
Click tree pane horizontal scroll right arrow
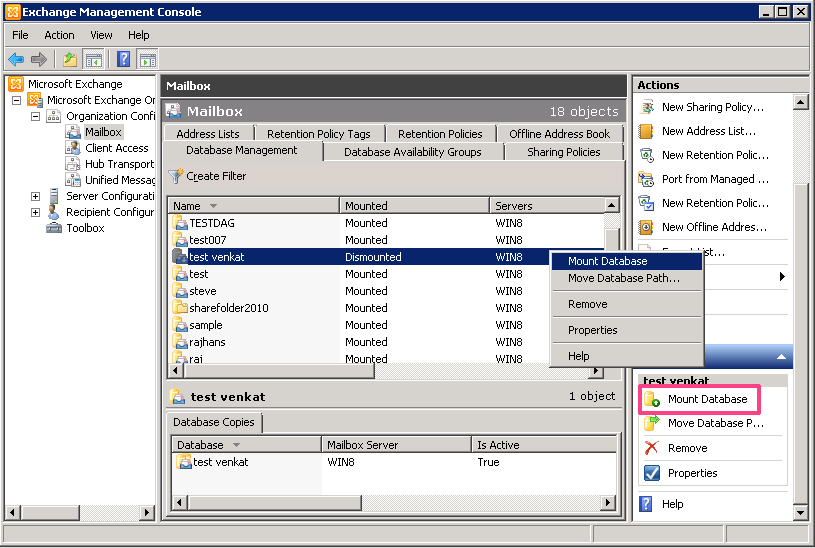click(147, 513)
